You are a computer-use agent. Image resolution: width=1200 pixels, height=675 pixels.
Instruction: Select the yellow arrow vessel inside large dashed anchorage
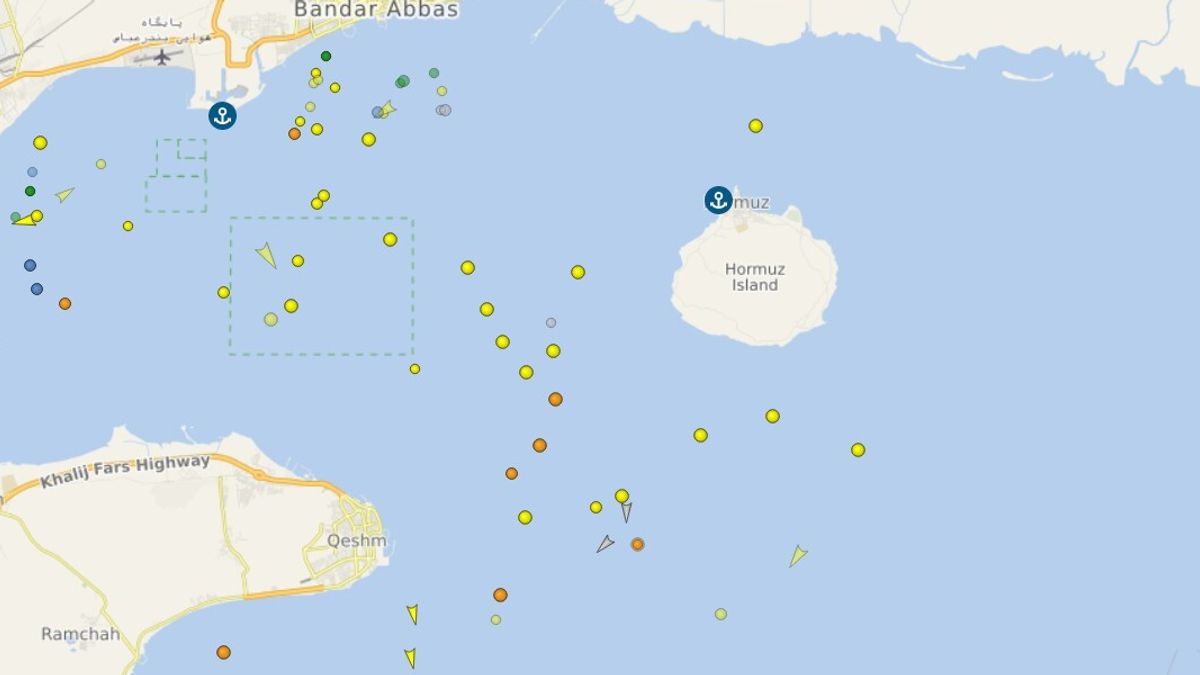coord(266,255)
